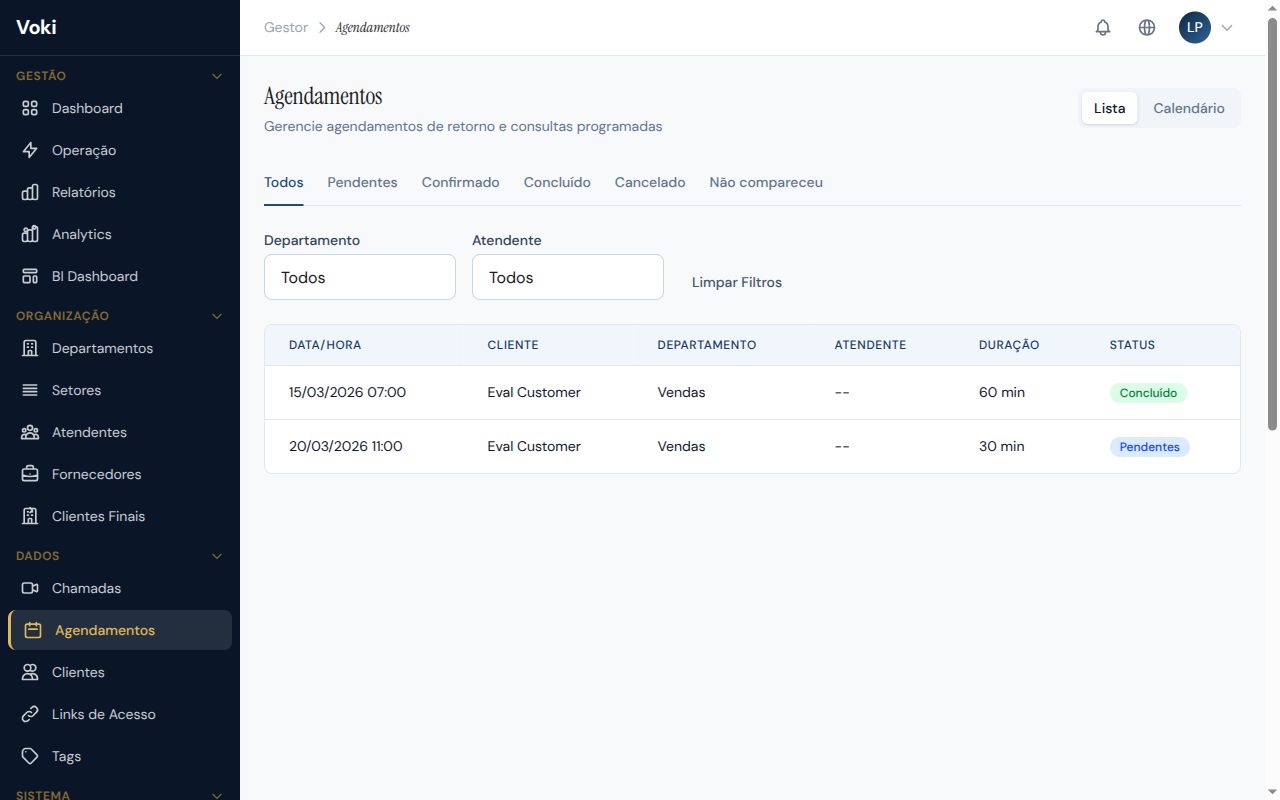This screenshot has width=1280, height=800.
Task: Open the Departamento filter dropdown
Action: (x=360, y=277)
